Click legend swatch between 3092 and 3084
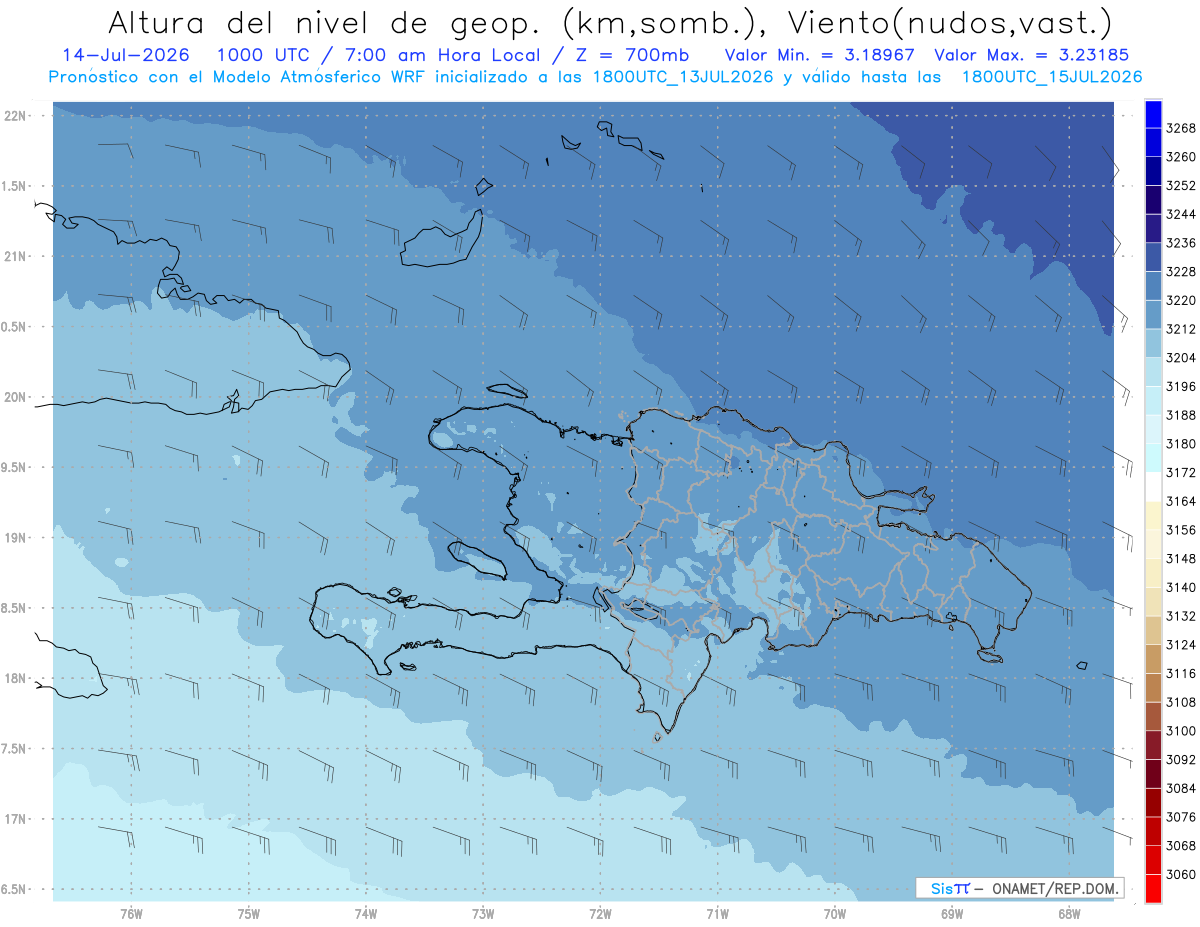Image resolution: width=1200 pixels, height=927 pixels. (1153, 773)
